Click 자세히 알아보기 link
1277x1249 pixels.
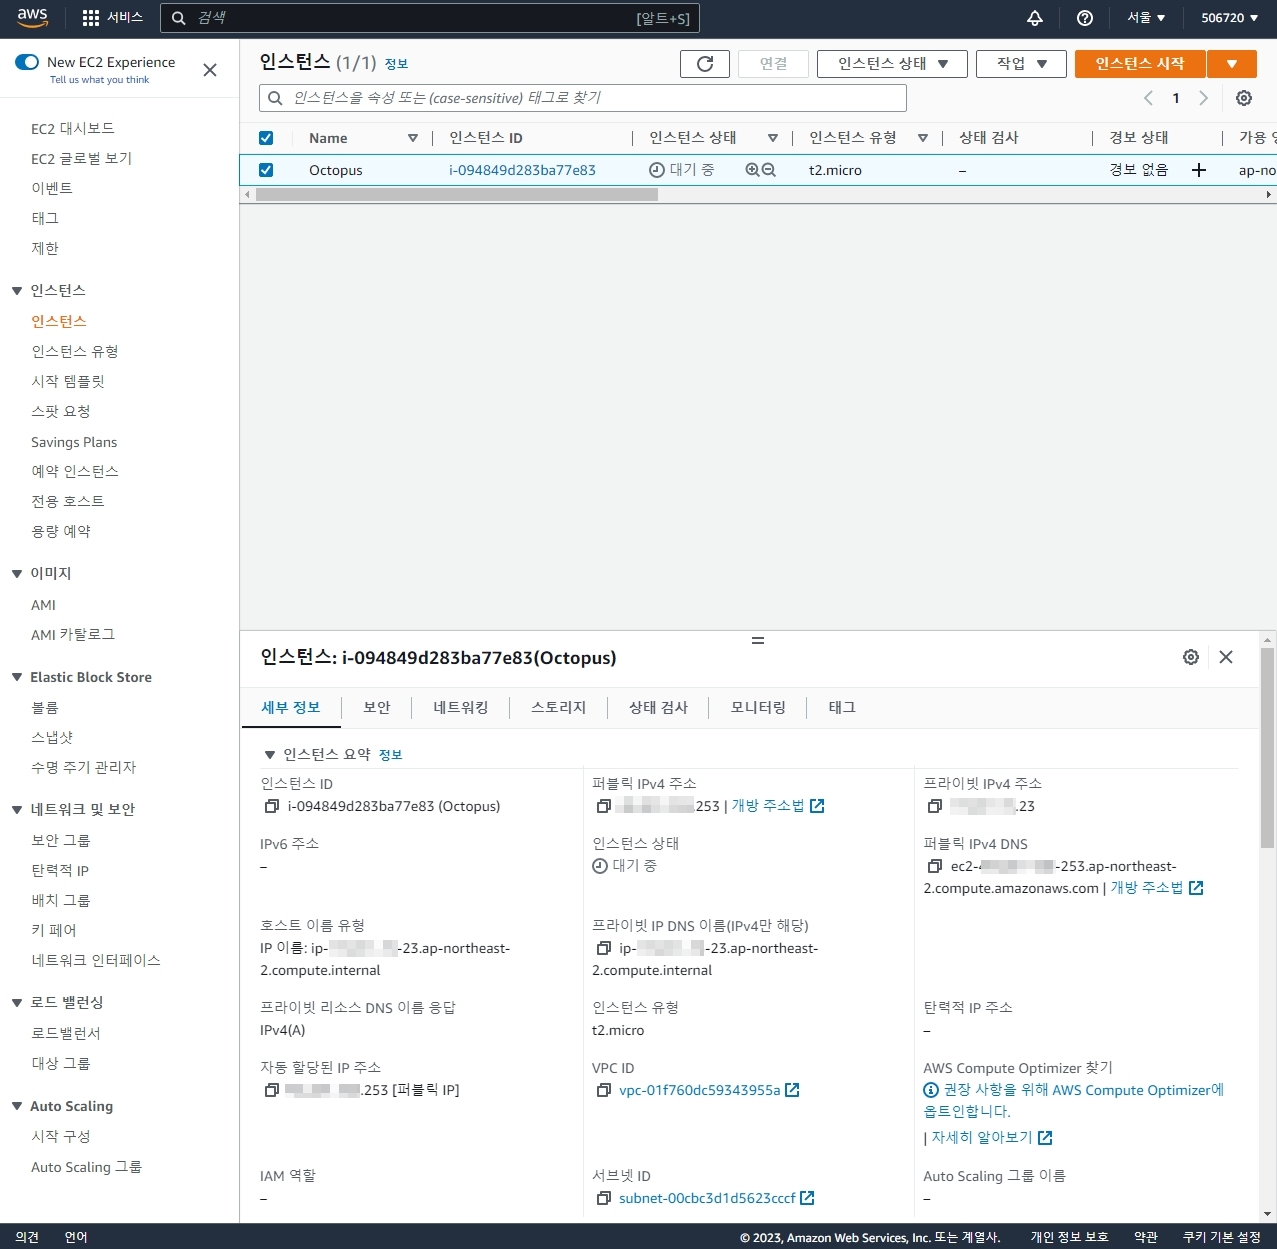(992, 1138)
